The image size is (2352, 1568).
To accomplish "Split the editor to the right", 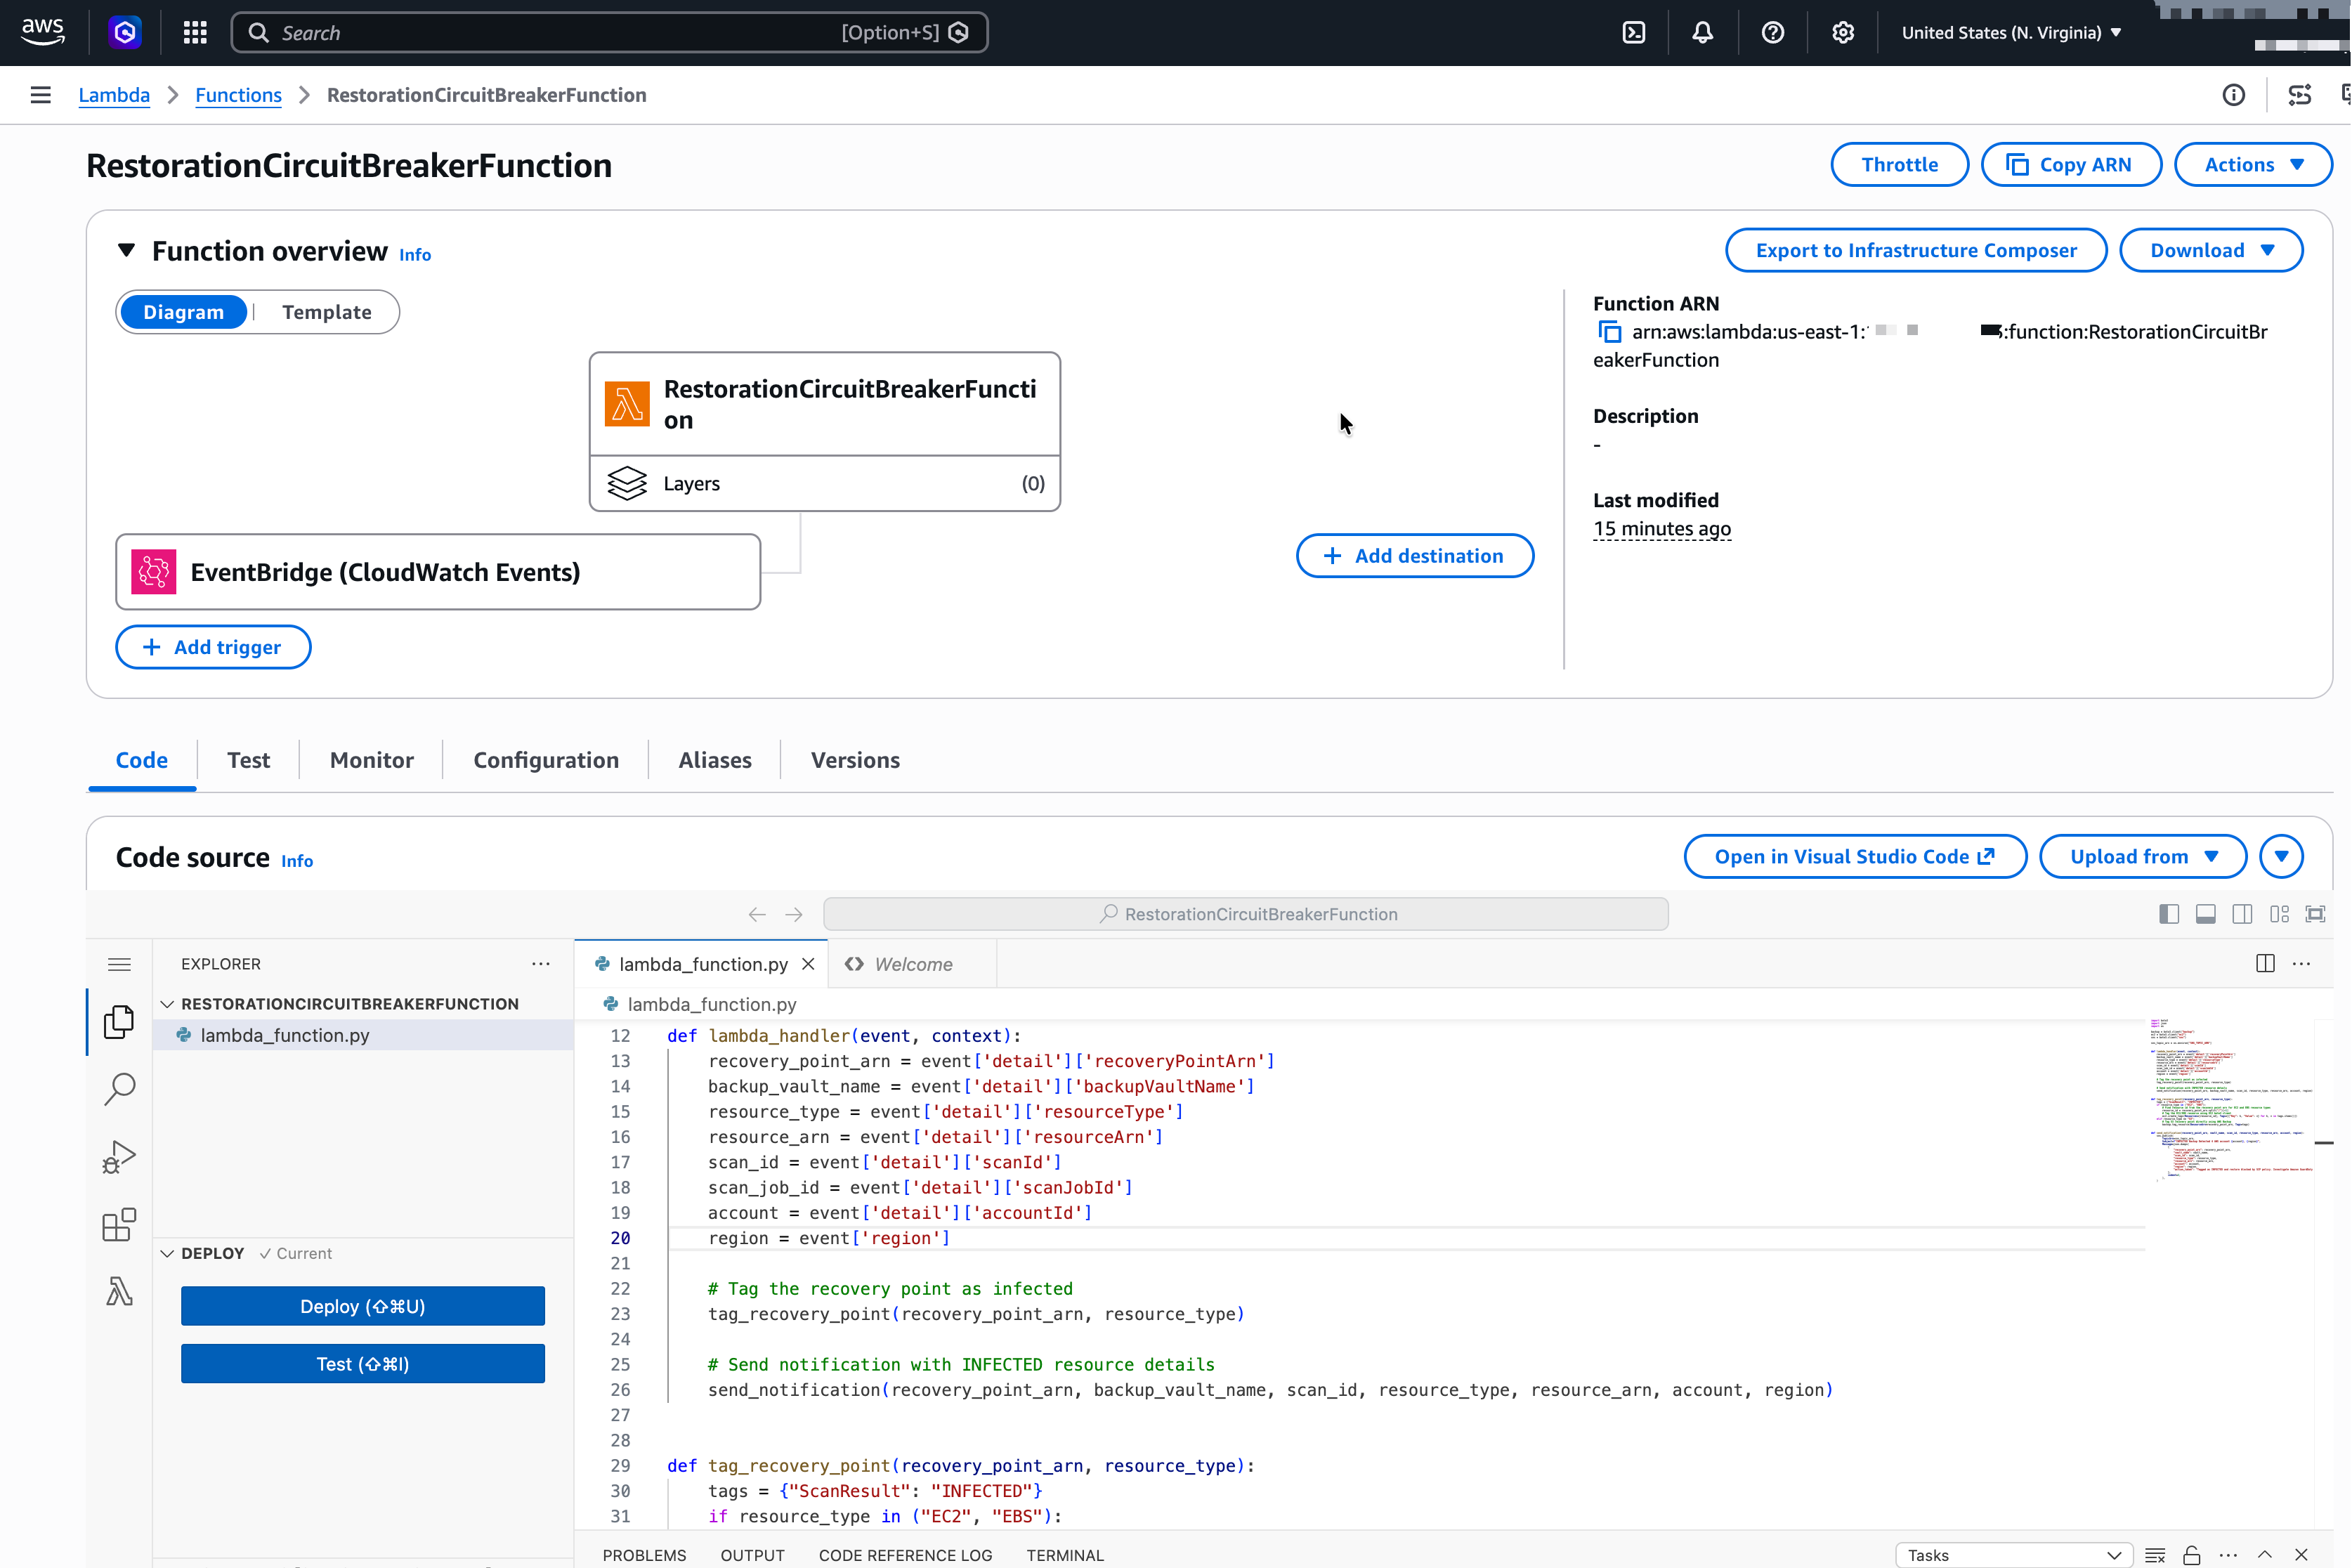I will pos(2265,964).
